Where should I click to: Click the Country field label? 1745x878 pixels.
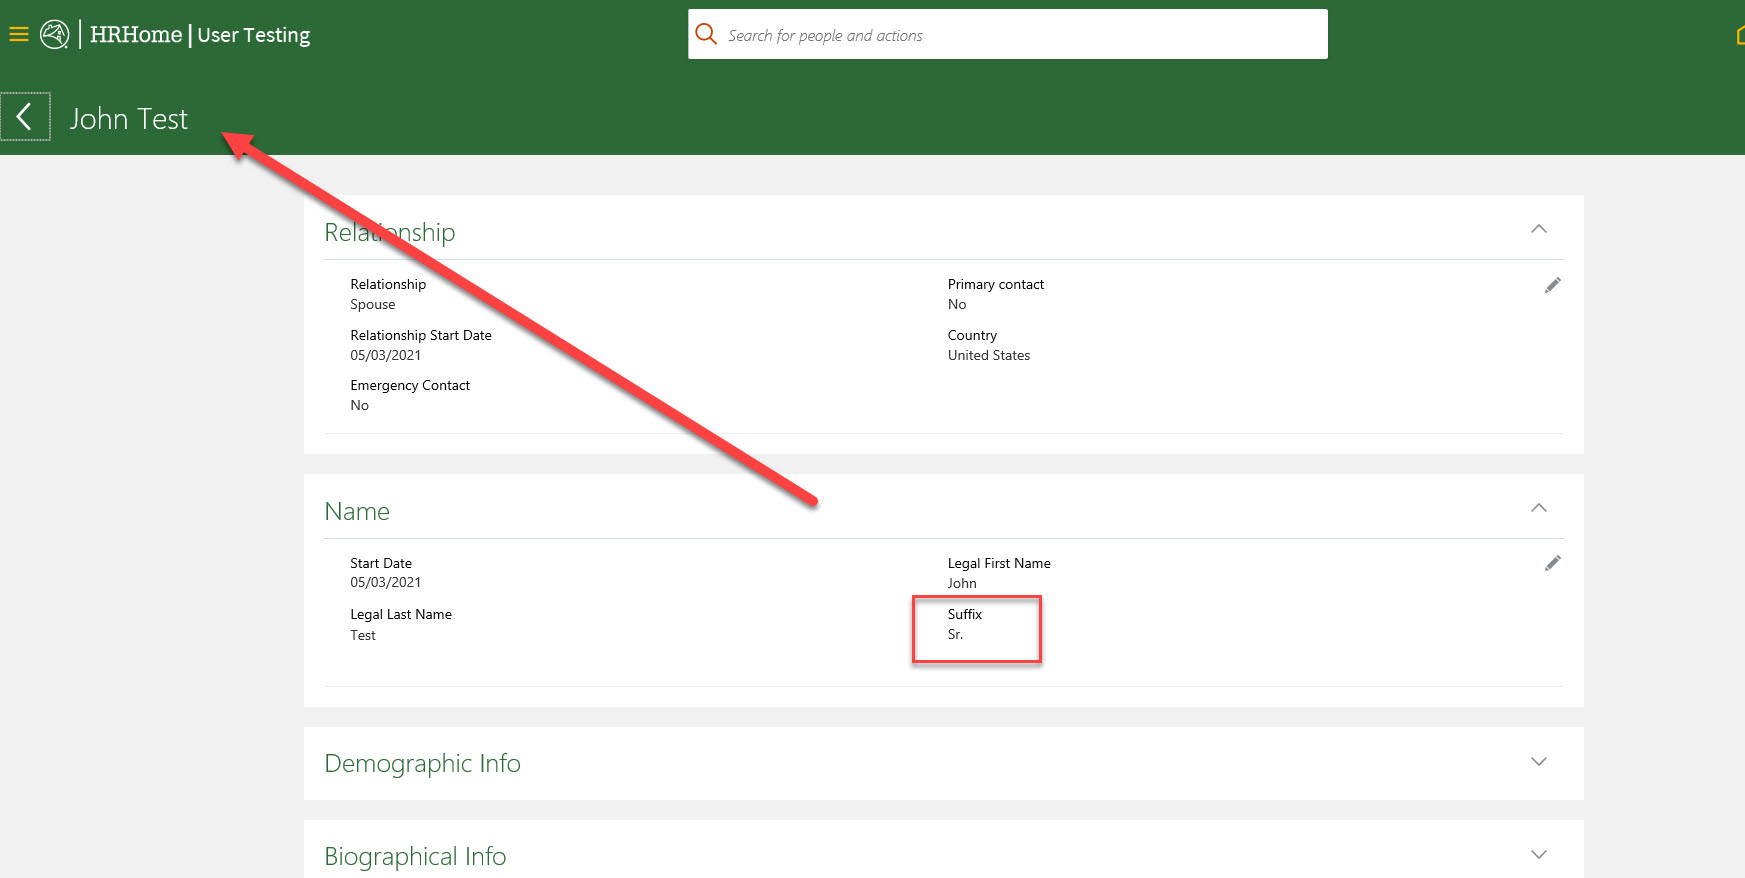point(972,335)
